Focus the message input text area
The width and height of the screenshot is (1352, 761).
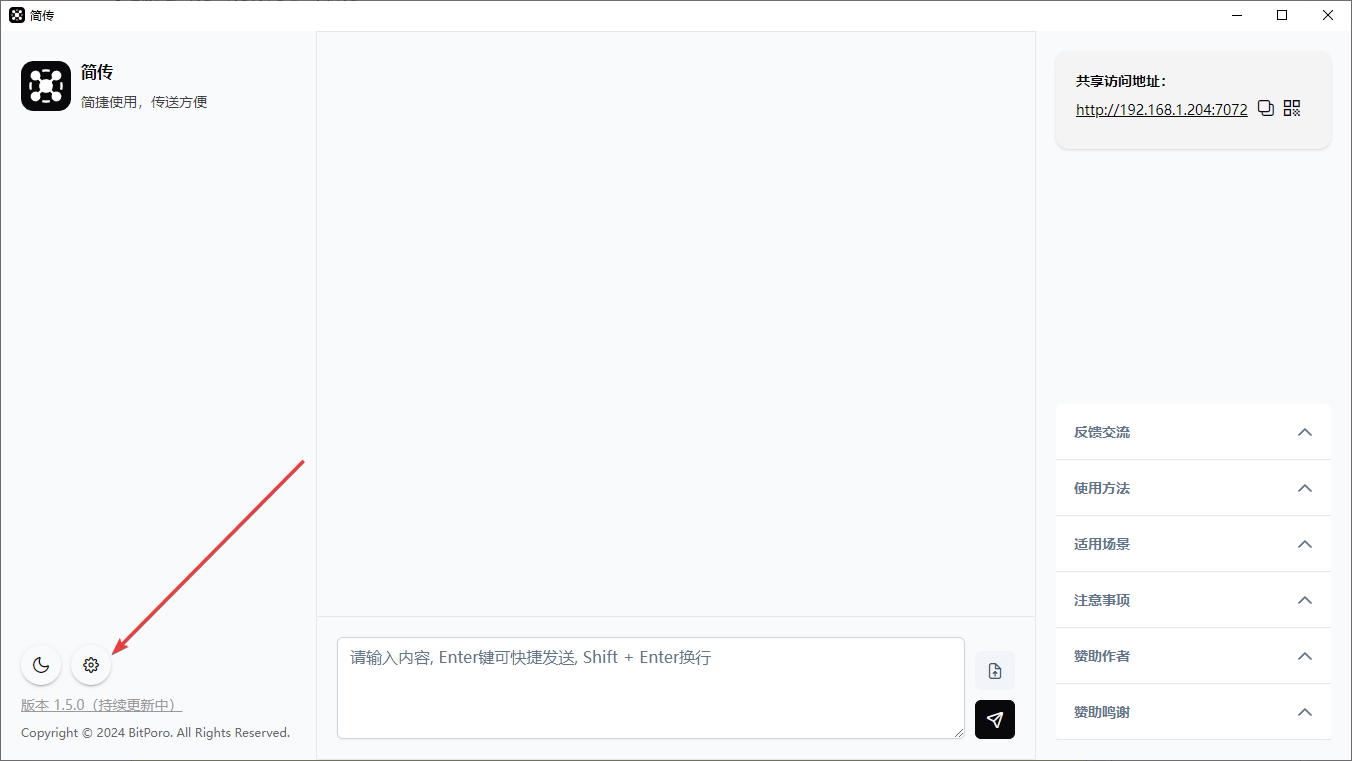[x=651, y=688]
